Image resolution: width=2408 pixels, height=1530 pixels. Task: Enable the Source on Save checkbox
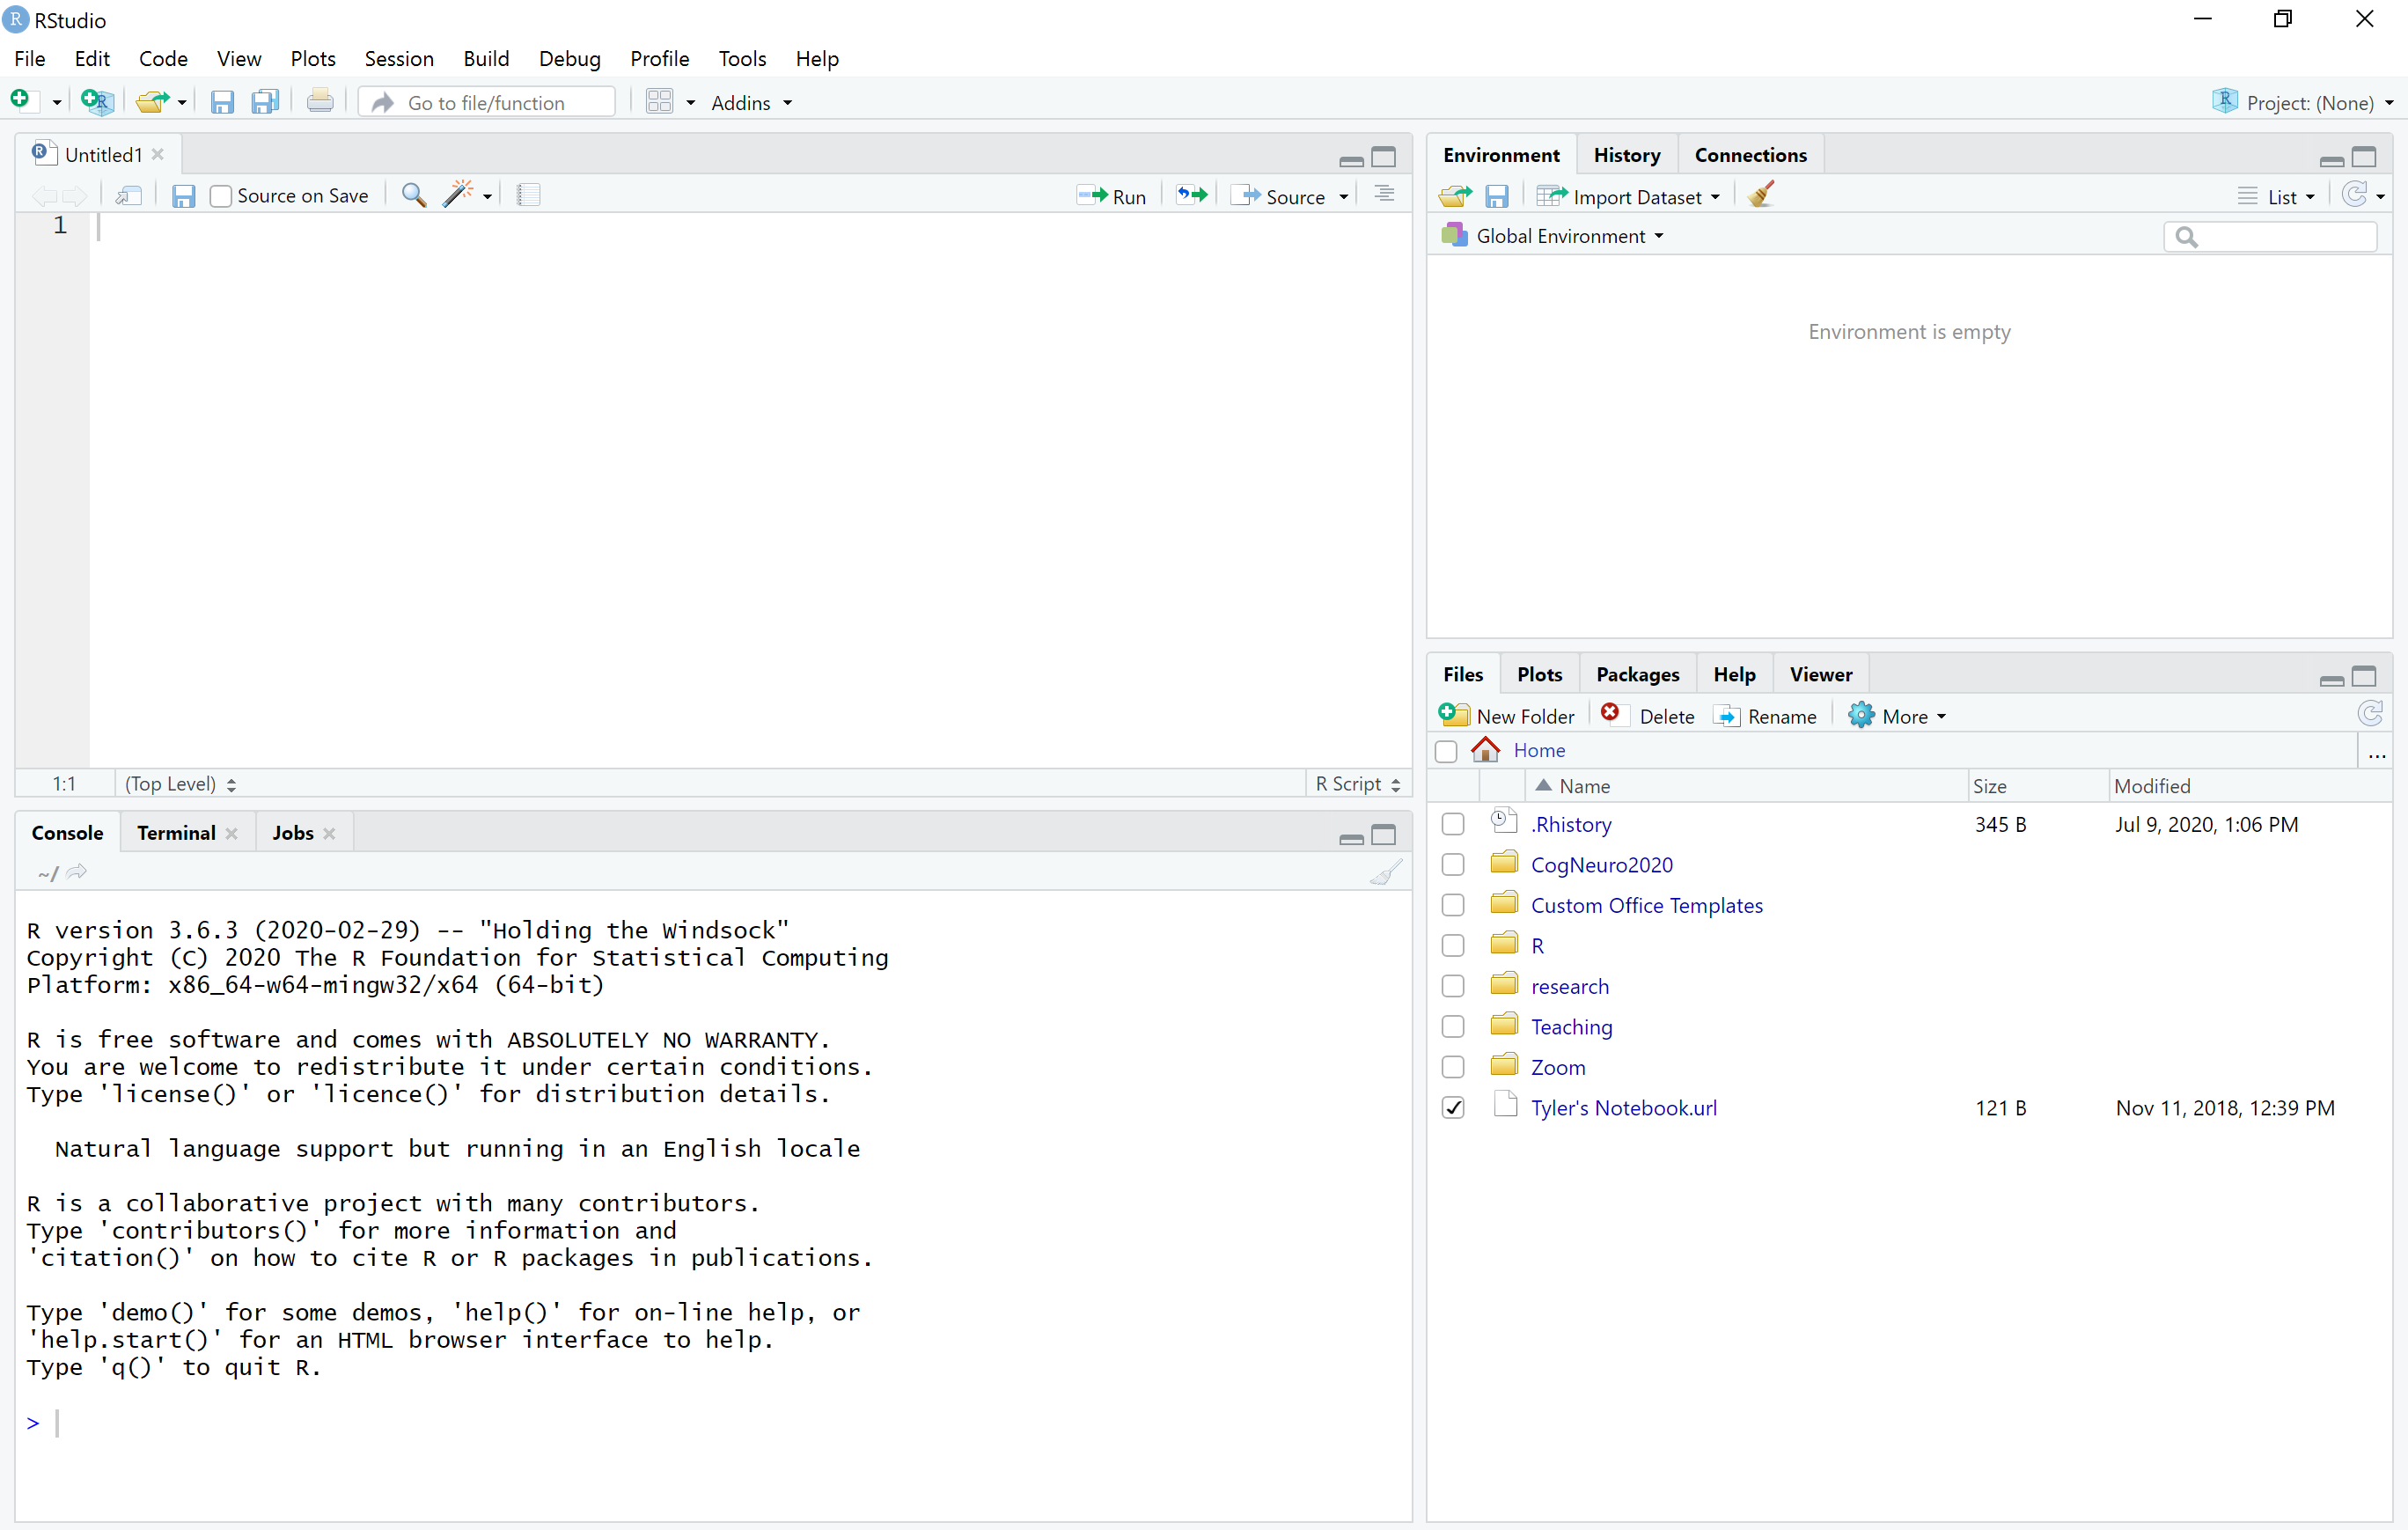click(221, 196)
